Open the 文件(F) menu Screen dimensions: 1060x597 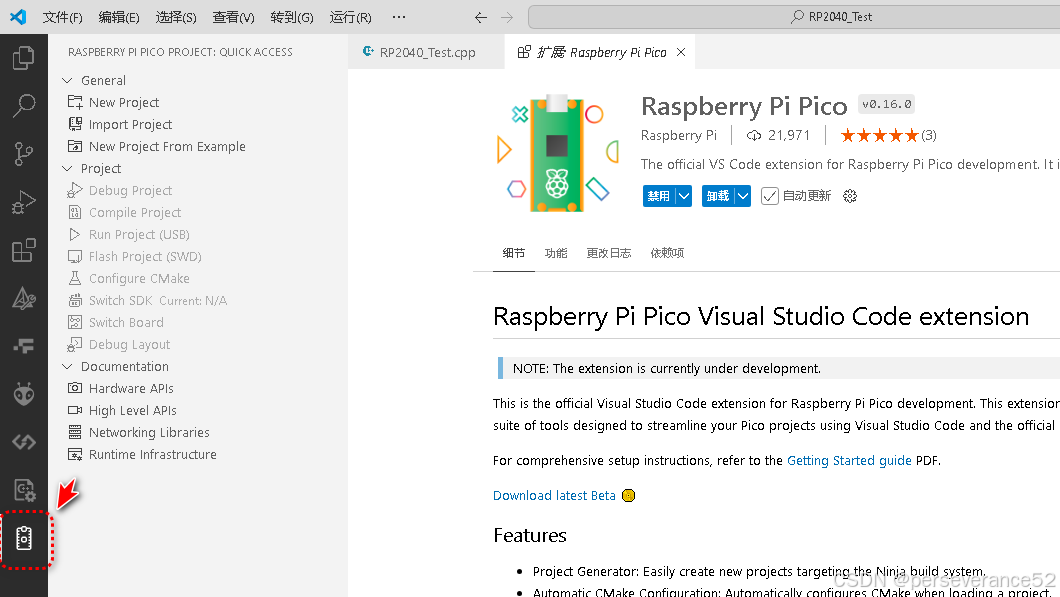tap(62, 17)
